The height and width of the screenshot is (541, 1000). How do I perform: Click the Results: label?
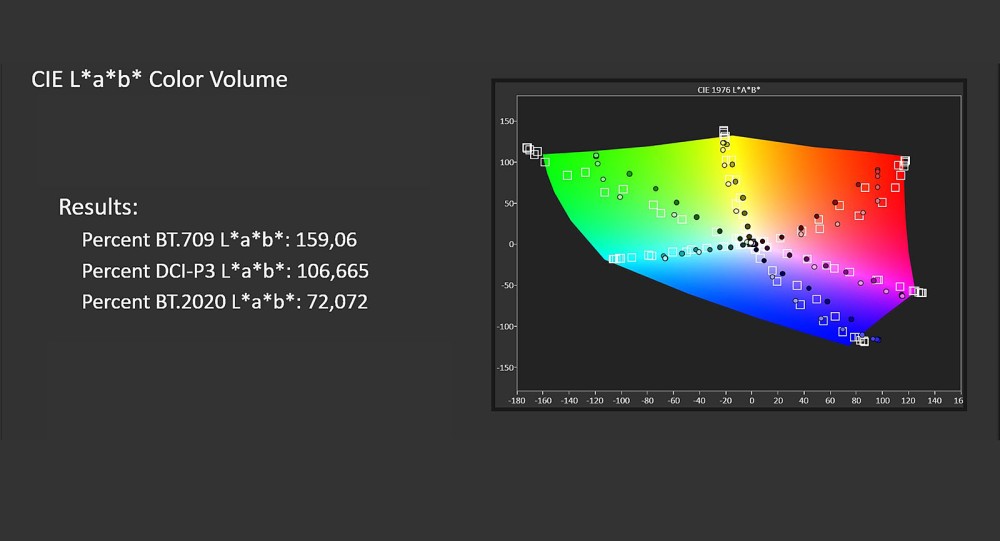[98, 207]
